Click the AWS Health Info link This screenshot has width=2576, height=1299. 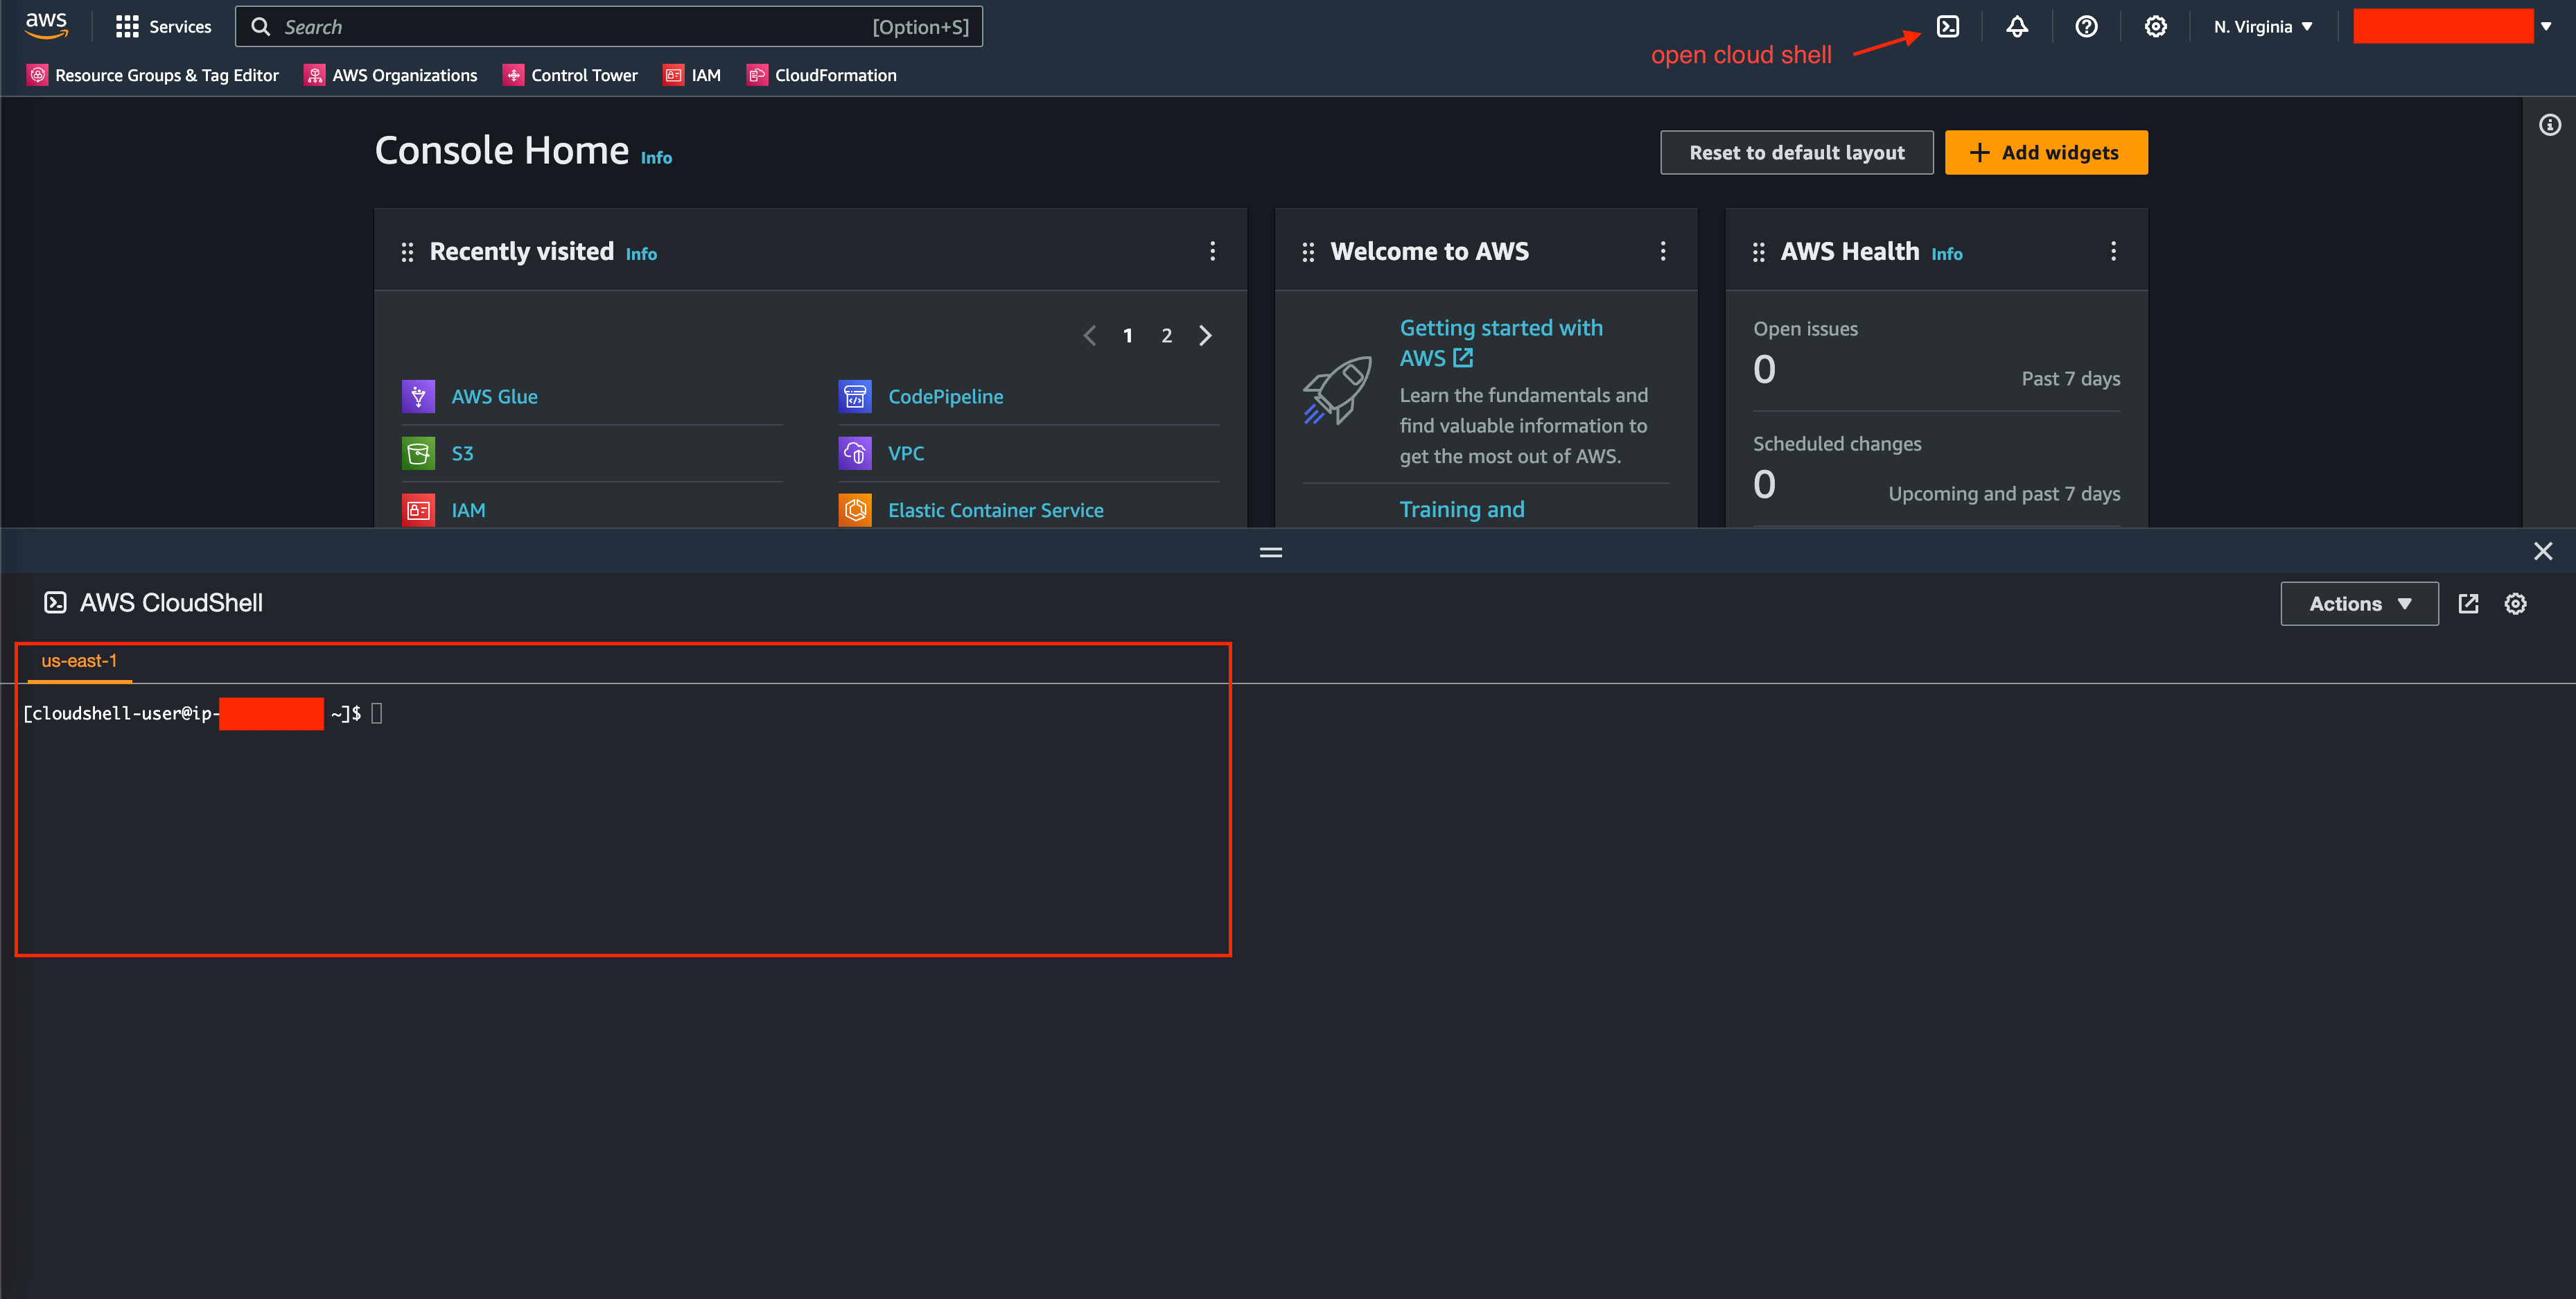(1947, 254)
